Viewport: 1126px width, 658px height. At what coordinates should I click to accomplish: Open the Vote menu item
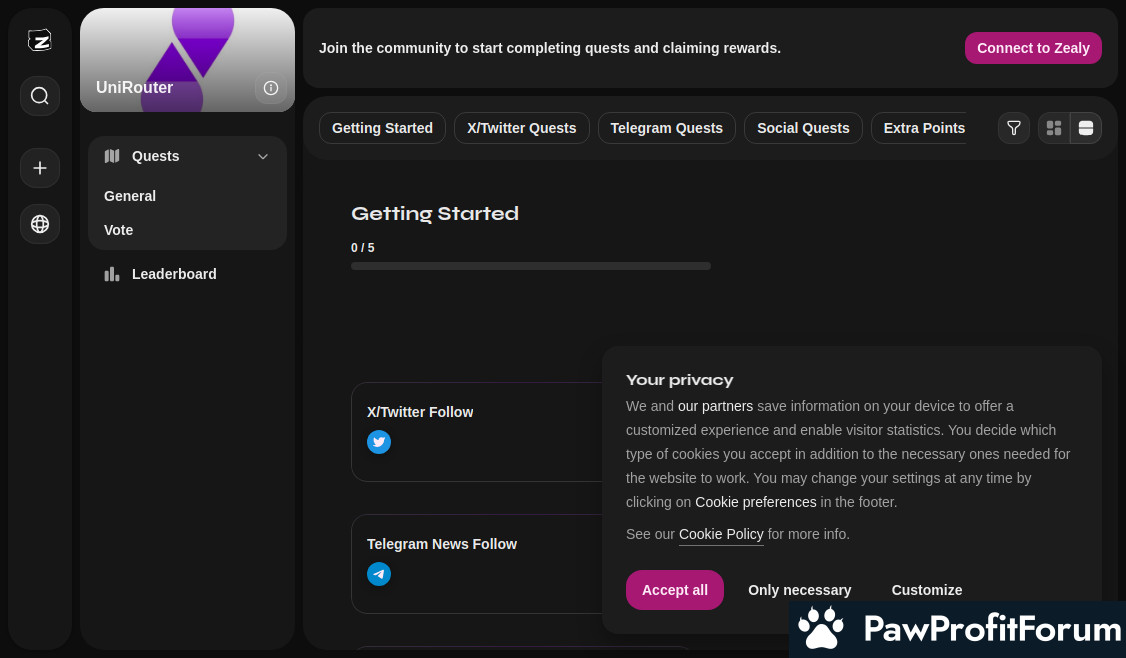coord(118,230)
